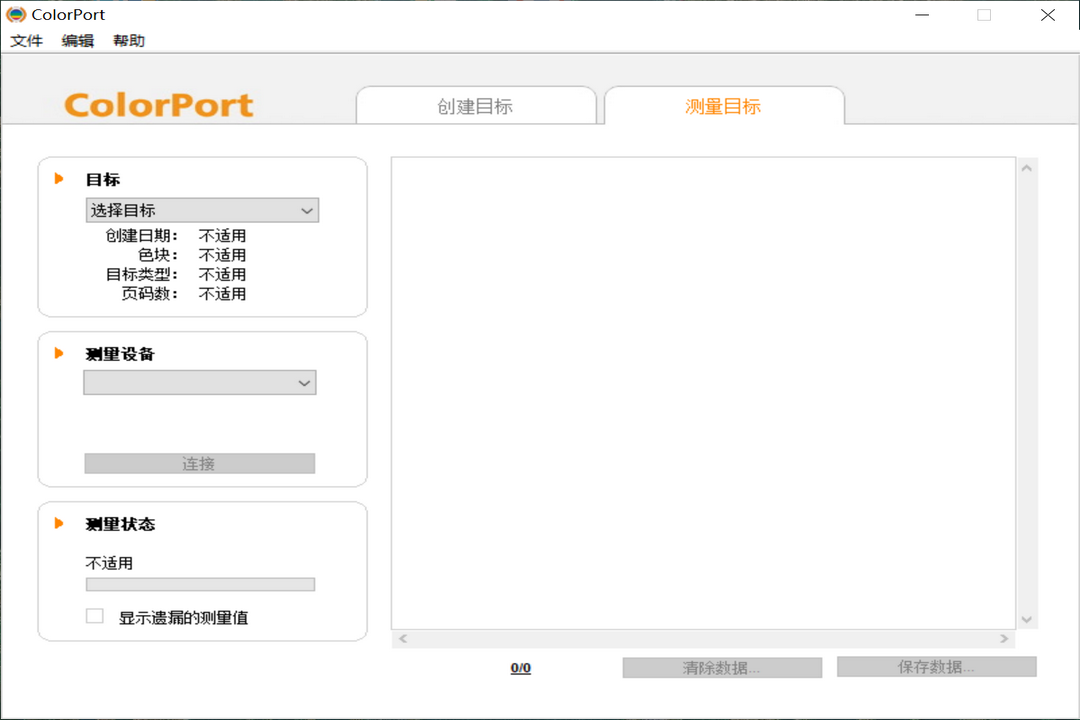Click the orange arrow beside 目标 panel
This screenshot has height=720, width=1080.
pyautogui.click(x=57, y=178)
